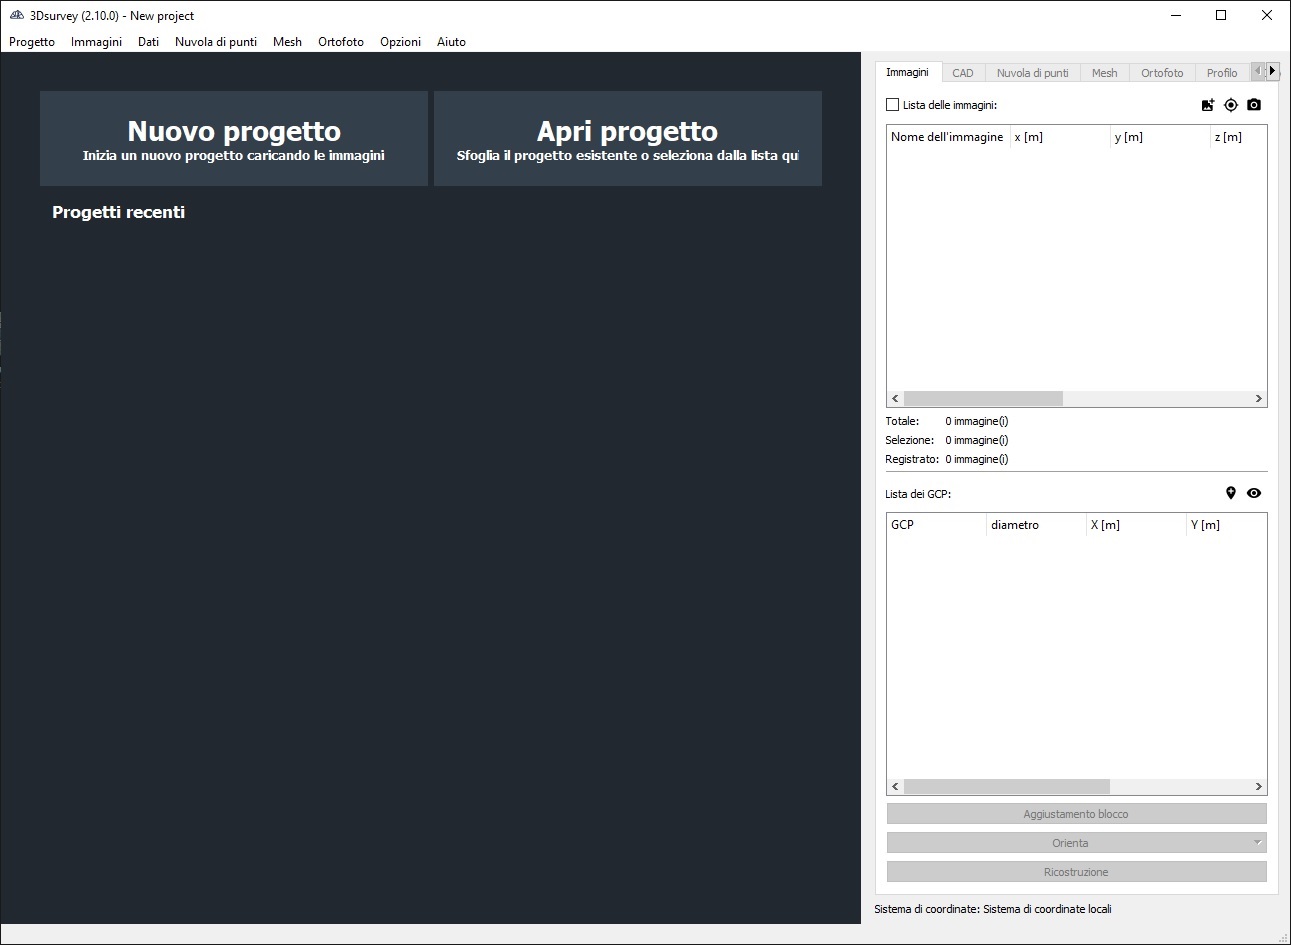Open the Nuvola di punti menu
This screenshot has width=1291, height=945.
pos(216,42)
